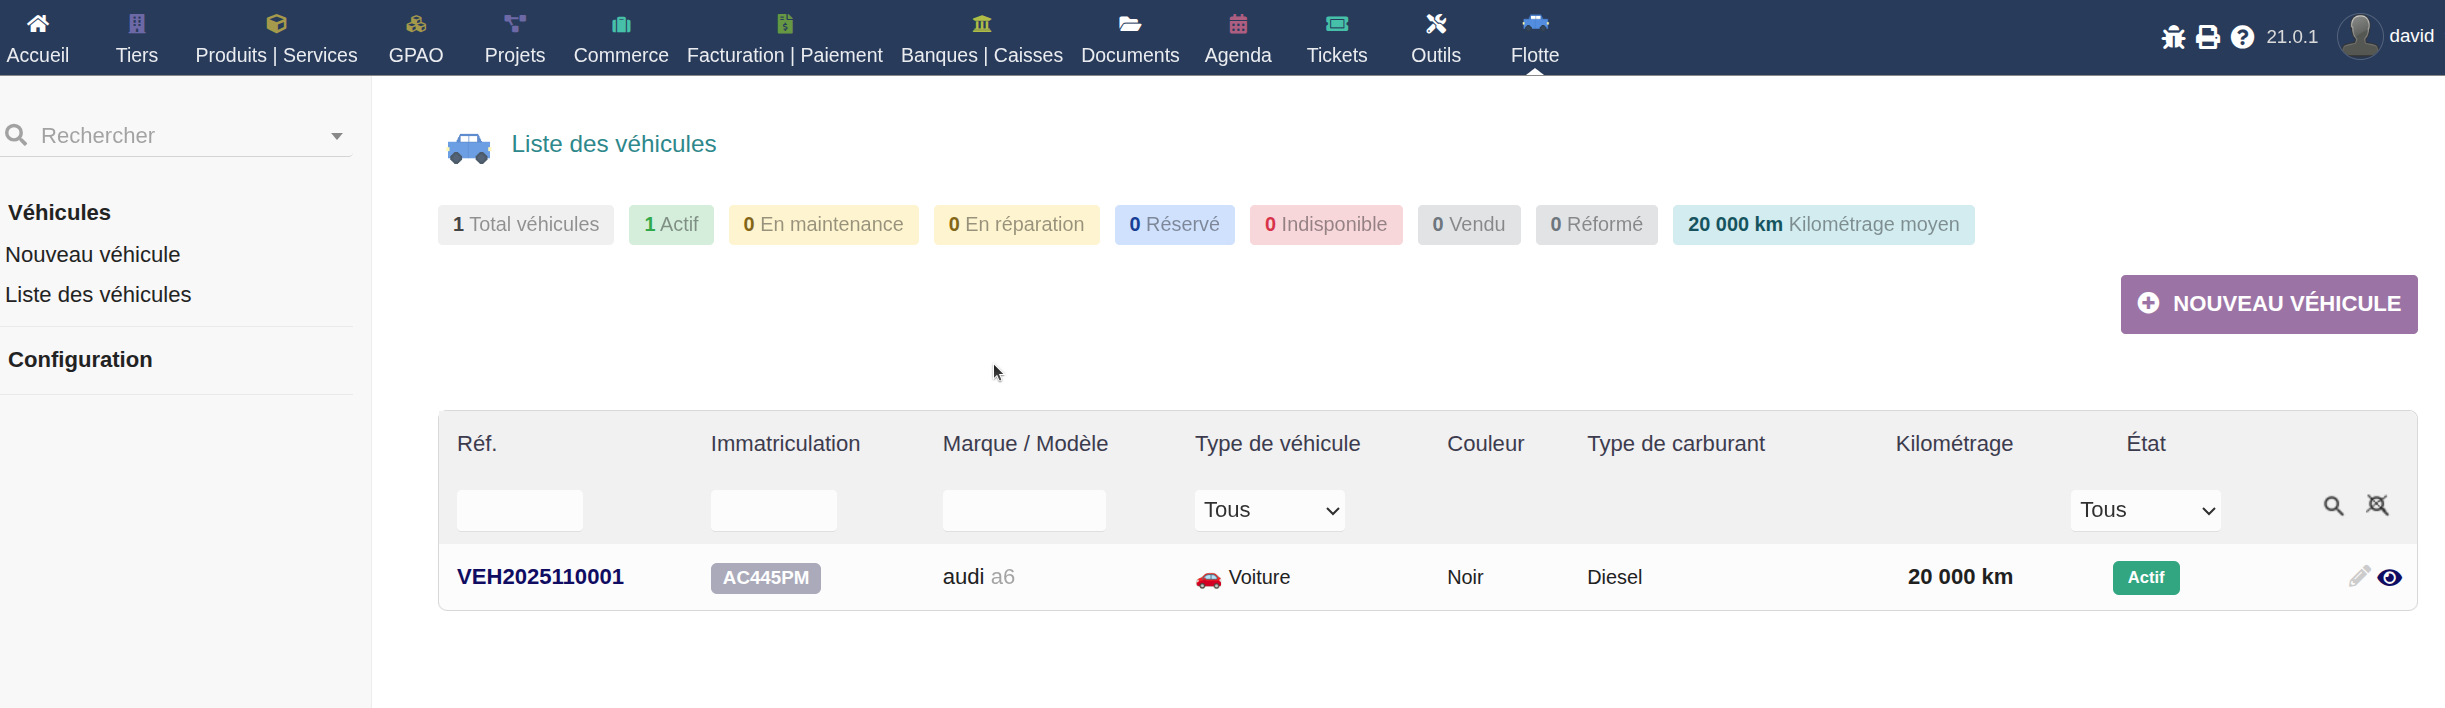Click the 1 Actif green badge
The width and height of the screenshot is (2445, 708).
[671, 225]
